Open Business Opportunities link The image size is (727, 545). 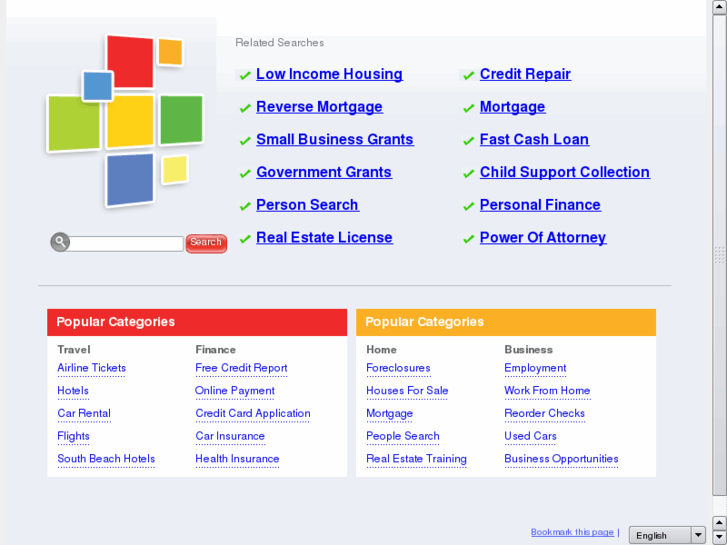(x=561, y=459)
